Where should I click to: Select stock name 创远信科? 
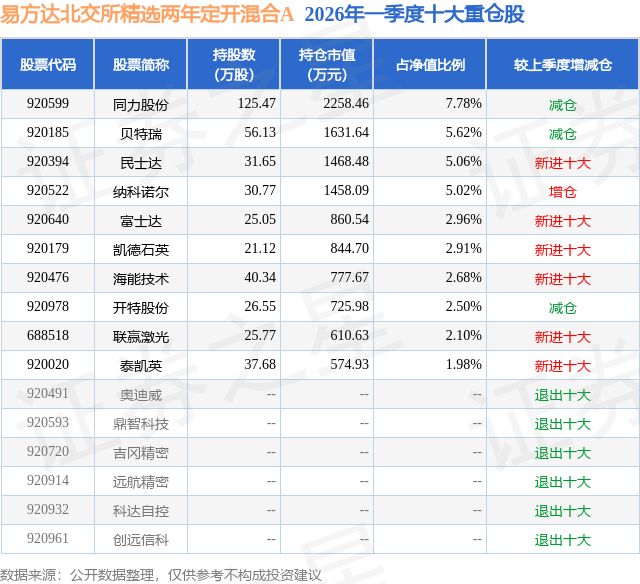tap(141, 540)
